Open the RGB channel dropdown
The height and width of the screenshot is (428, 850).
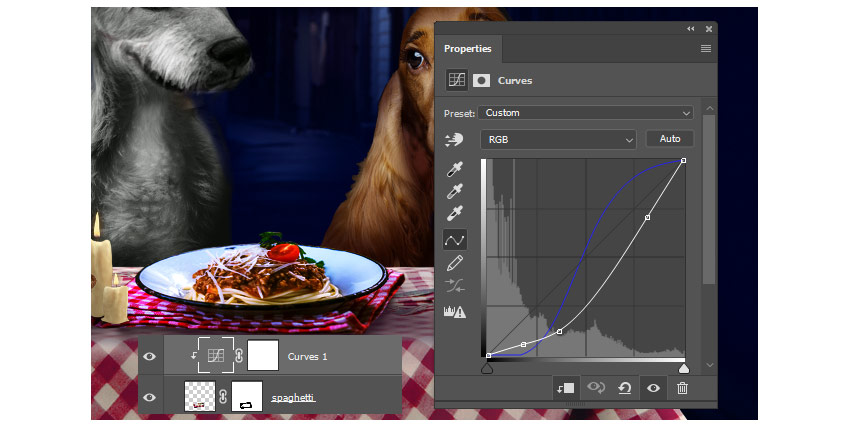558,140
